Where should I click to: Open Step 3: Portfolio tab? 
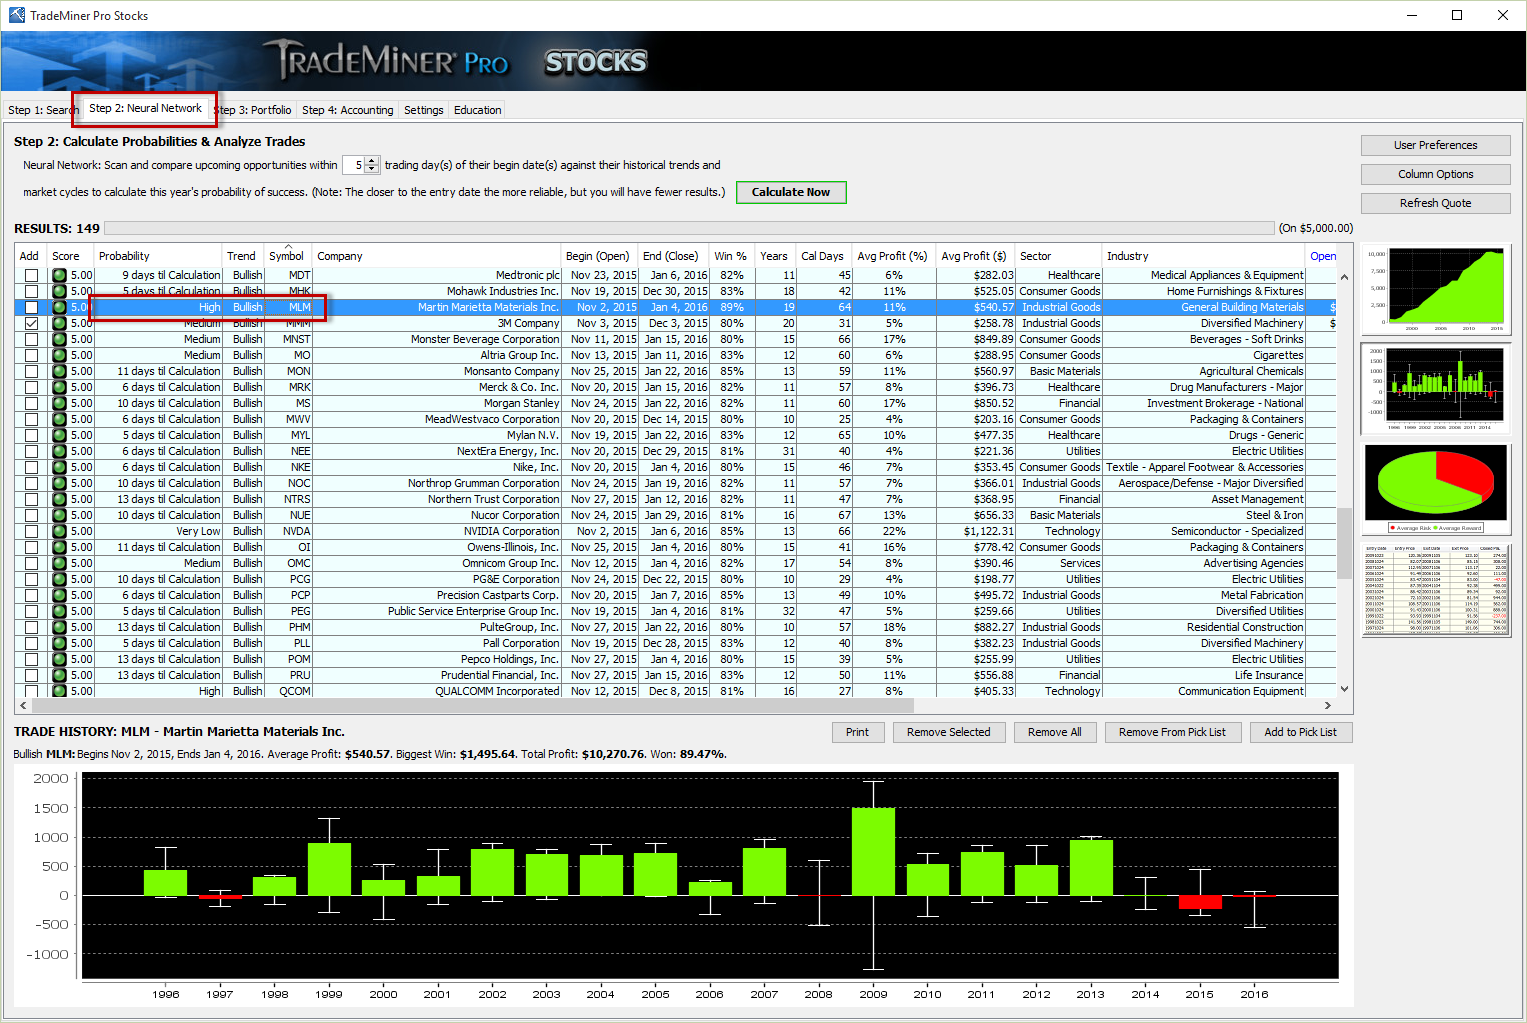tap(254, 110)
